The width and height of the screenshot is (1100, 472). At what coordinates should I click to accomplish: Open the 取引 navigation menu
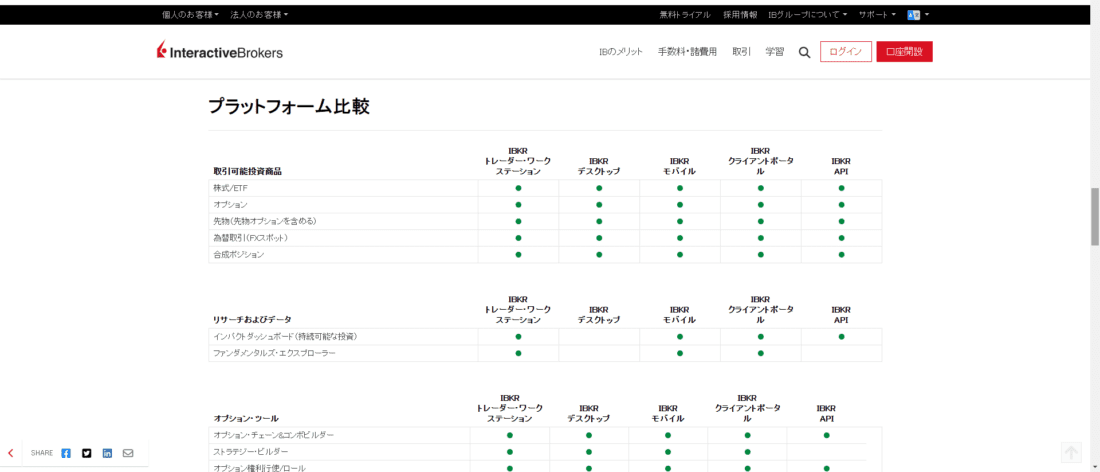(741, 52)
